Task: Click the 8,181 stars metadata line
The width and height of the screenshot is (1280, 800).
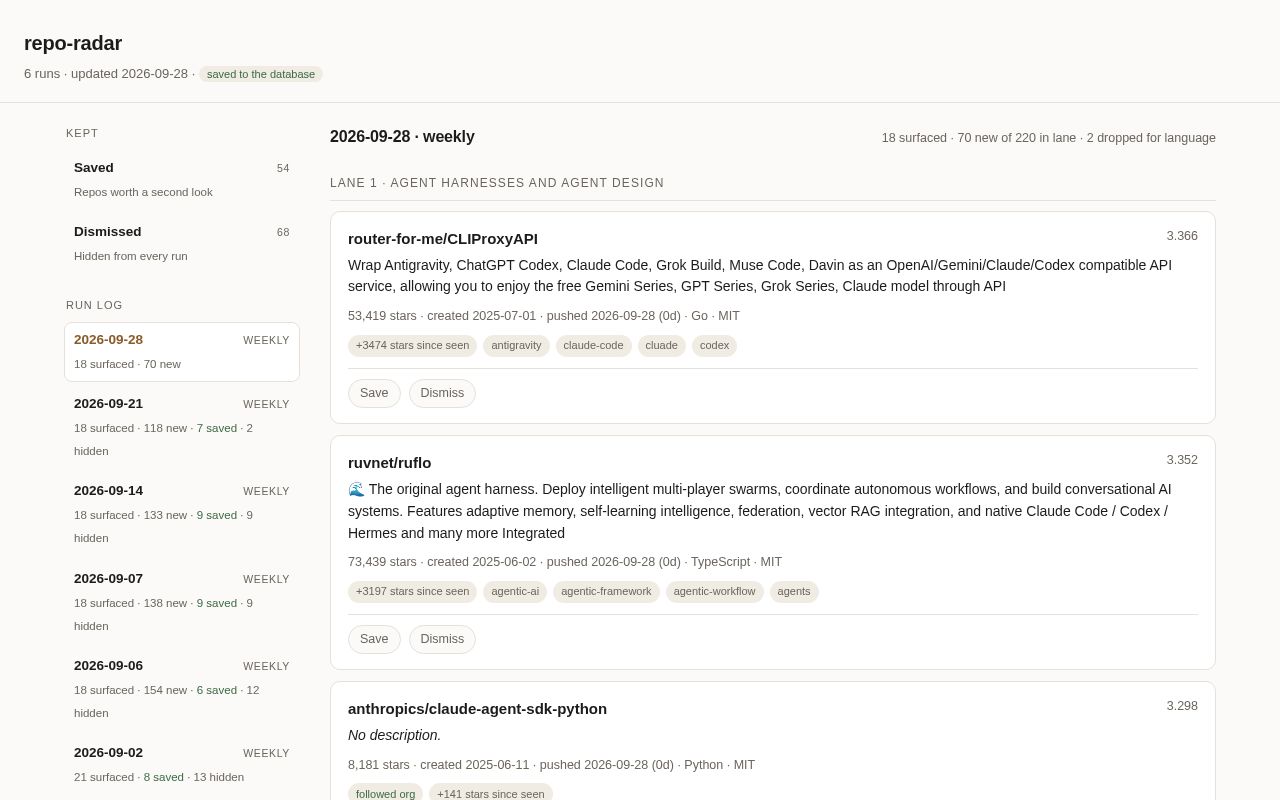Action: pos(552,765)
